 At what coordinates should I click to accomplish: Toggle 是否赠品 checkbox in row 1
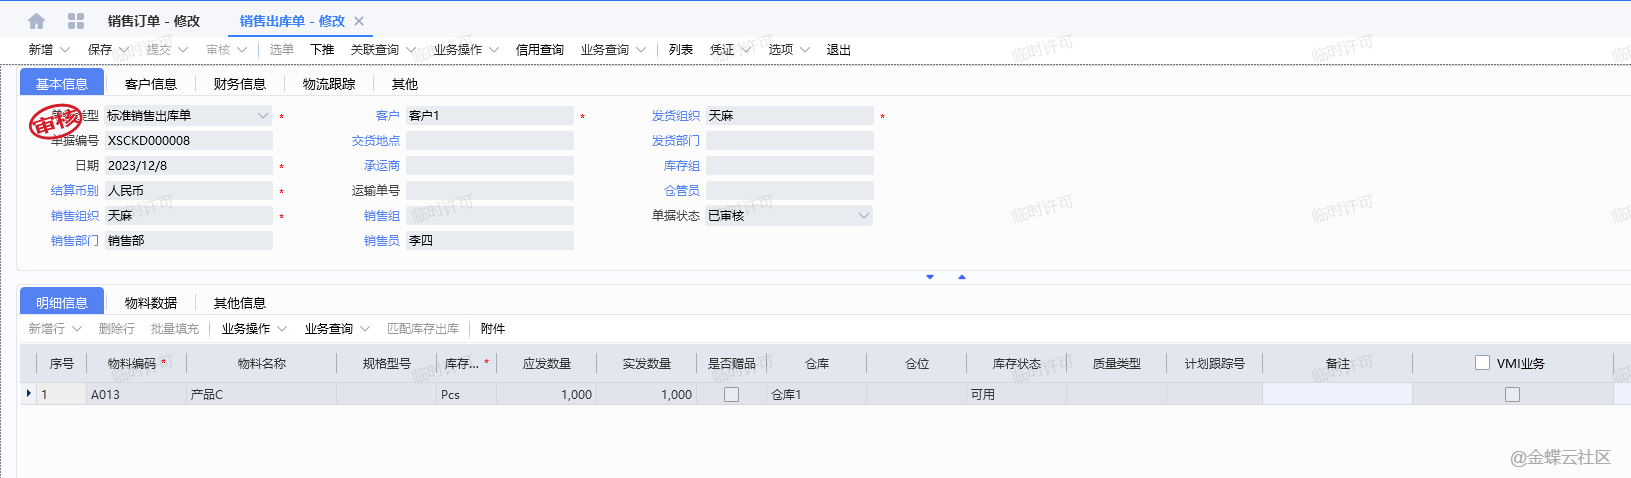[731, 395]
